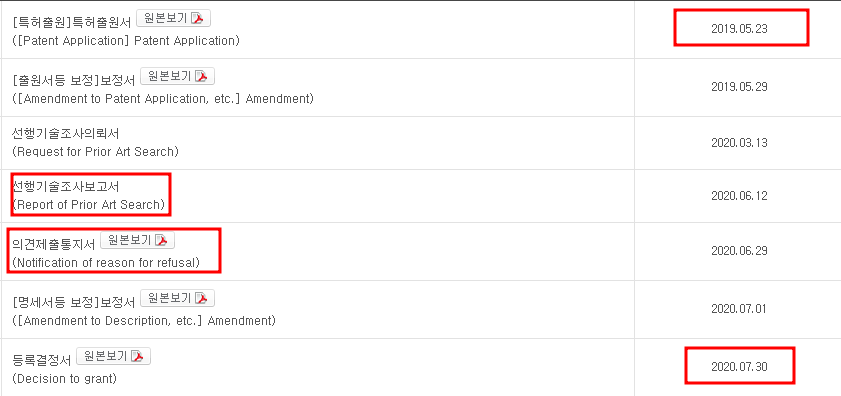The height and width of the screenshot is (396, 841).
Task: Select the 선행기술조사보고서 document title
Action: pos(65,187)
